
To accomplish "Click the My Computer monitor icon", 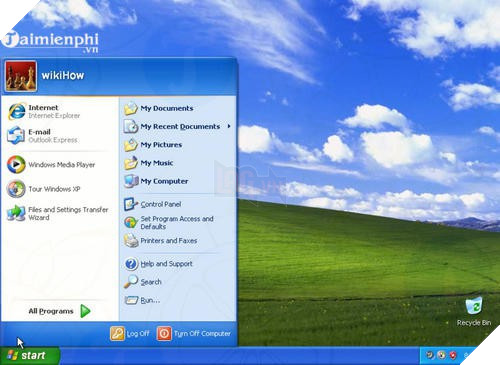I will point(131,181).
